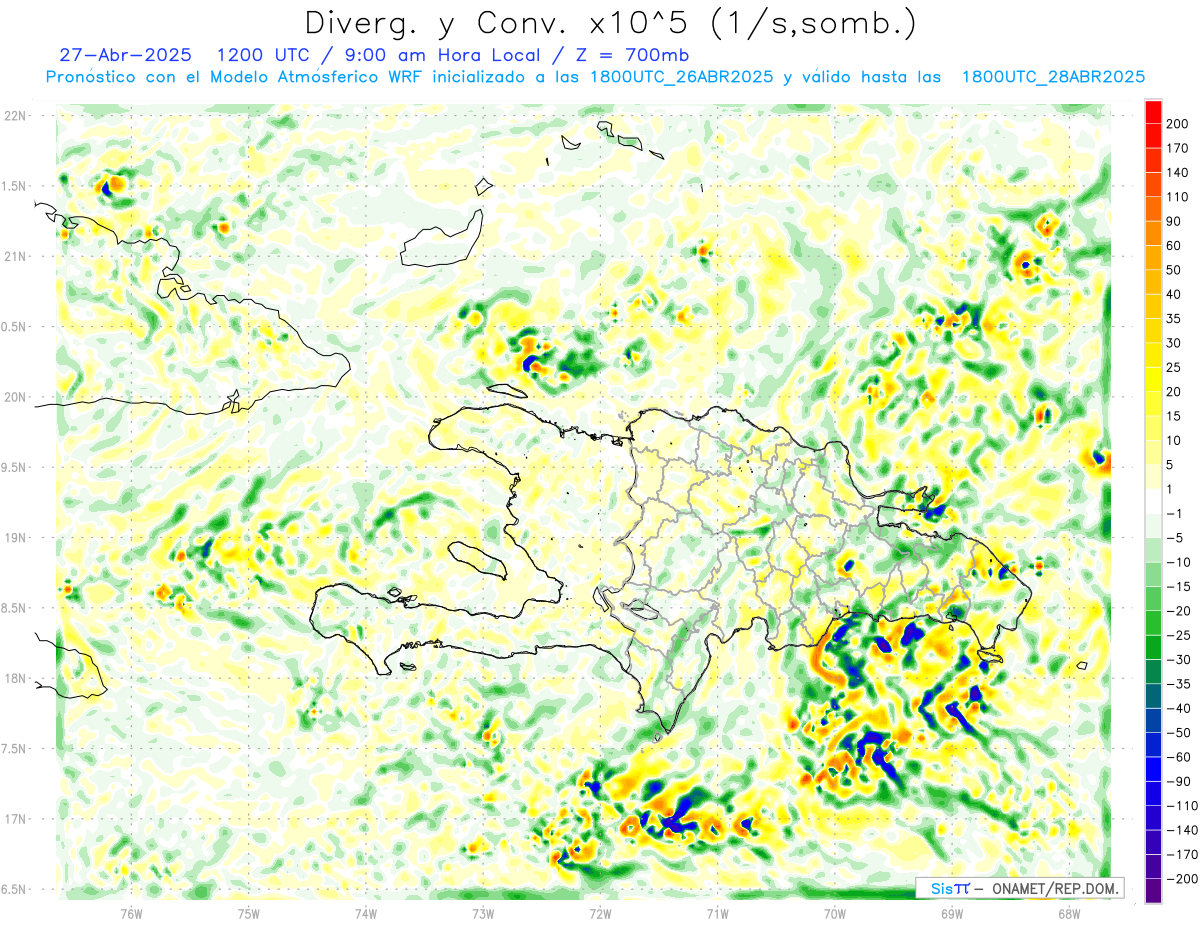Image resolution: width=1200 pixels, height=927 pixels.
Task: Click the colorbar label "-90"
Action: pyautogui.click(x=1178, y=781)
